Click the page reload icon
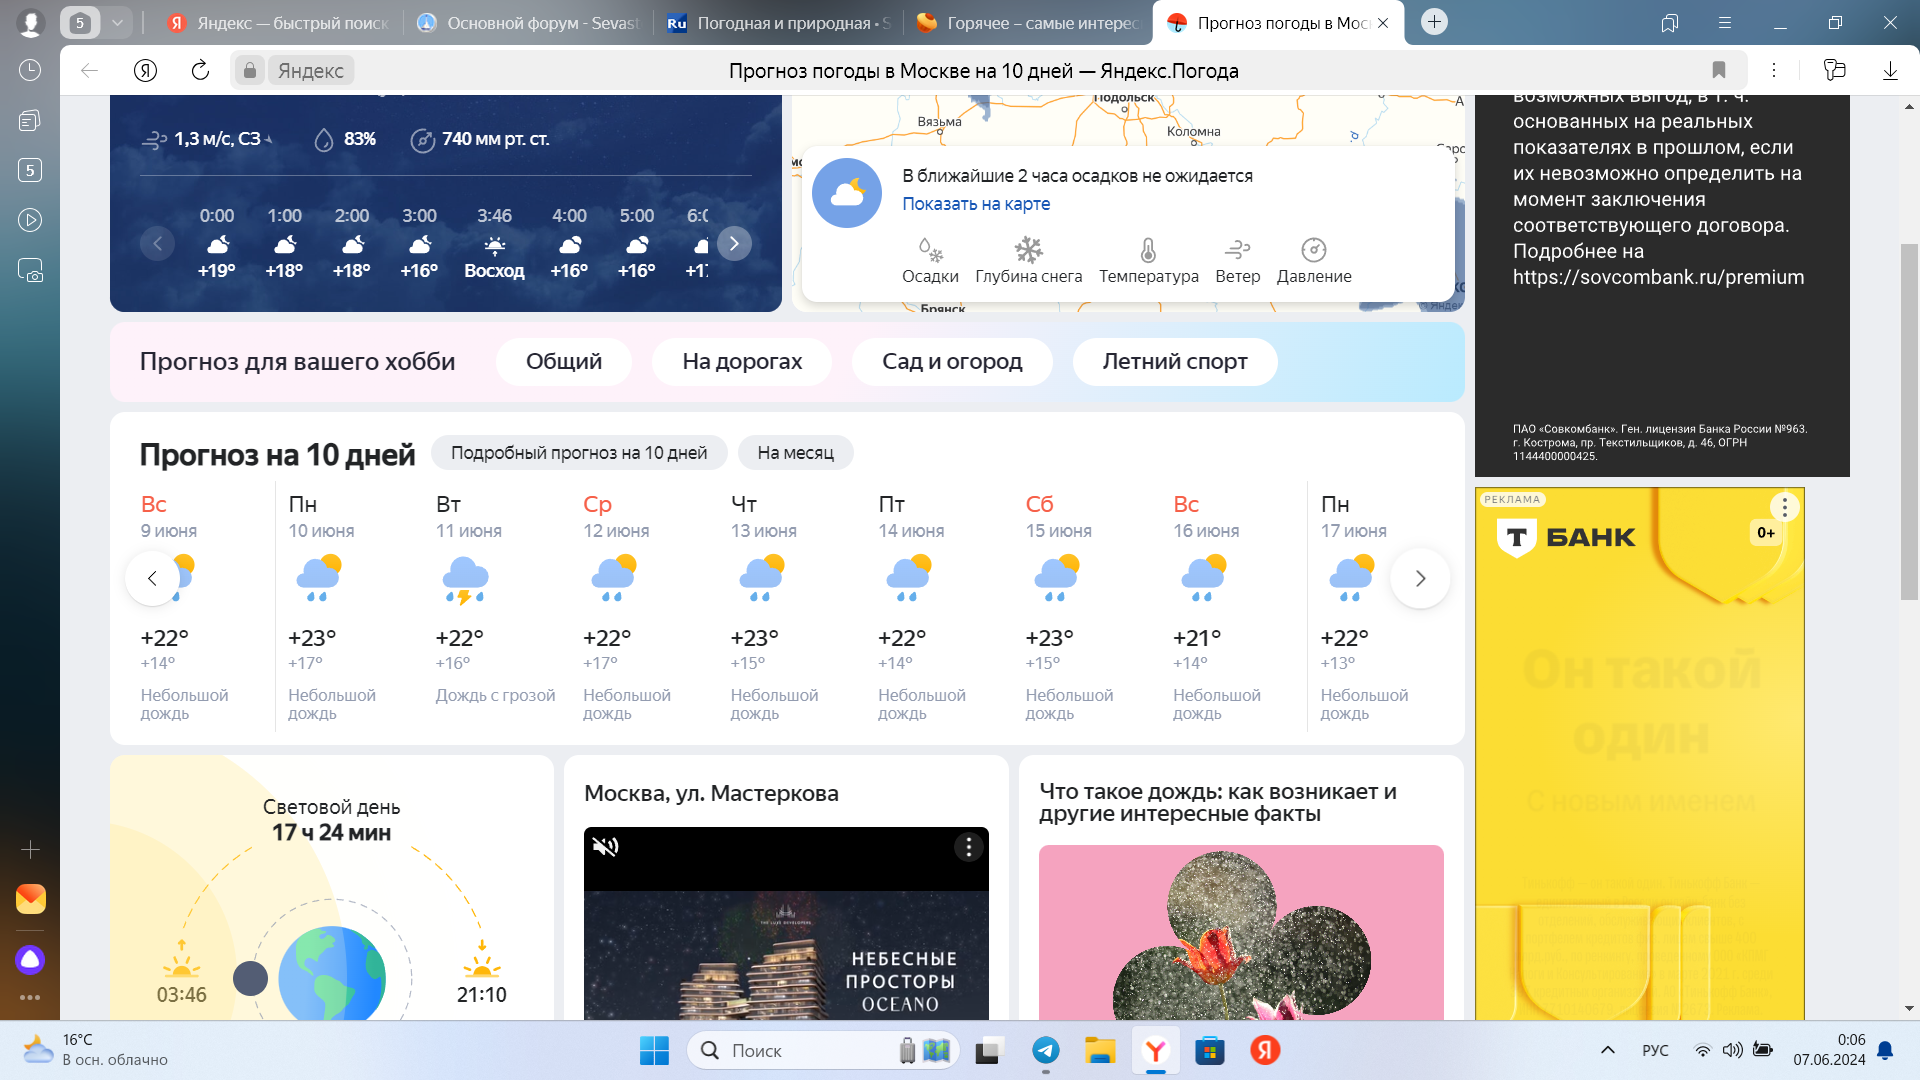 coord(200,70)
